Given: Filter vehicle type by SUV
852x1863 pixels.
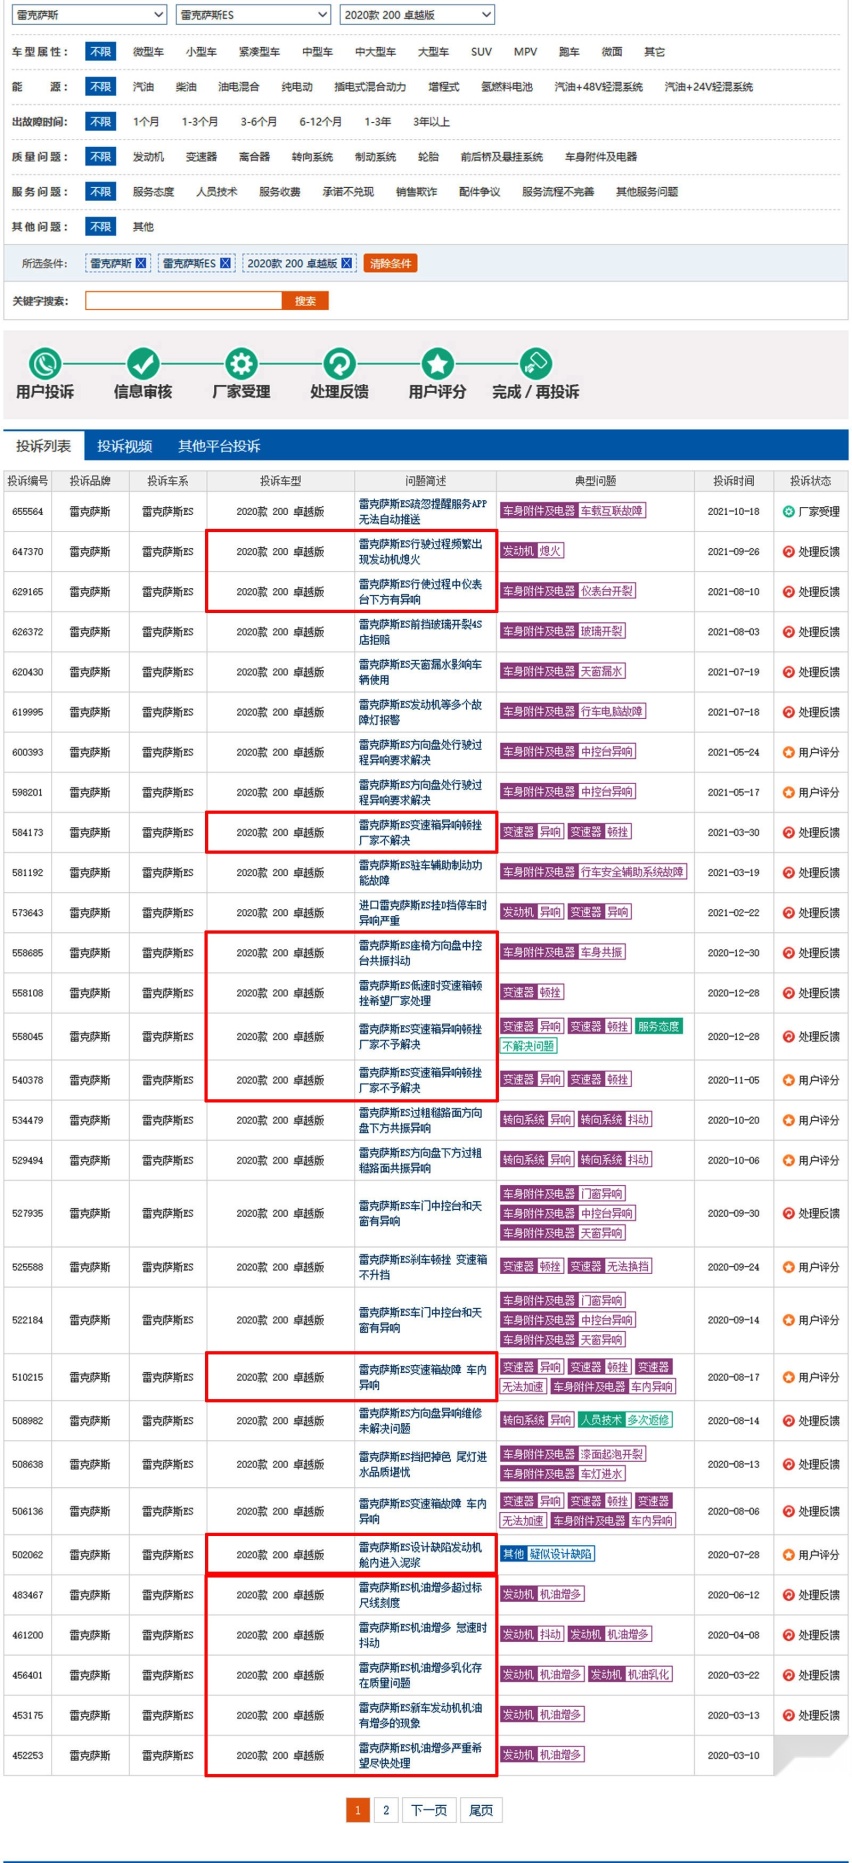Looking at the screenshot, I should pos(481,52).
